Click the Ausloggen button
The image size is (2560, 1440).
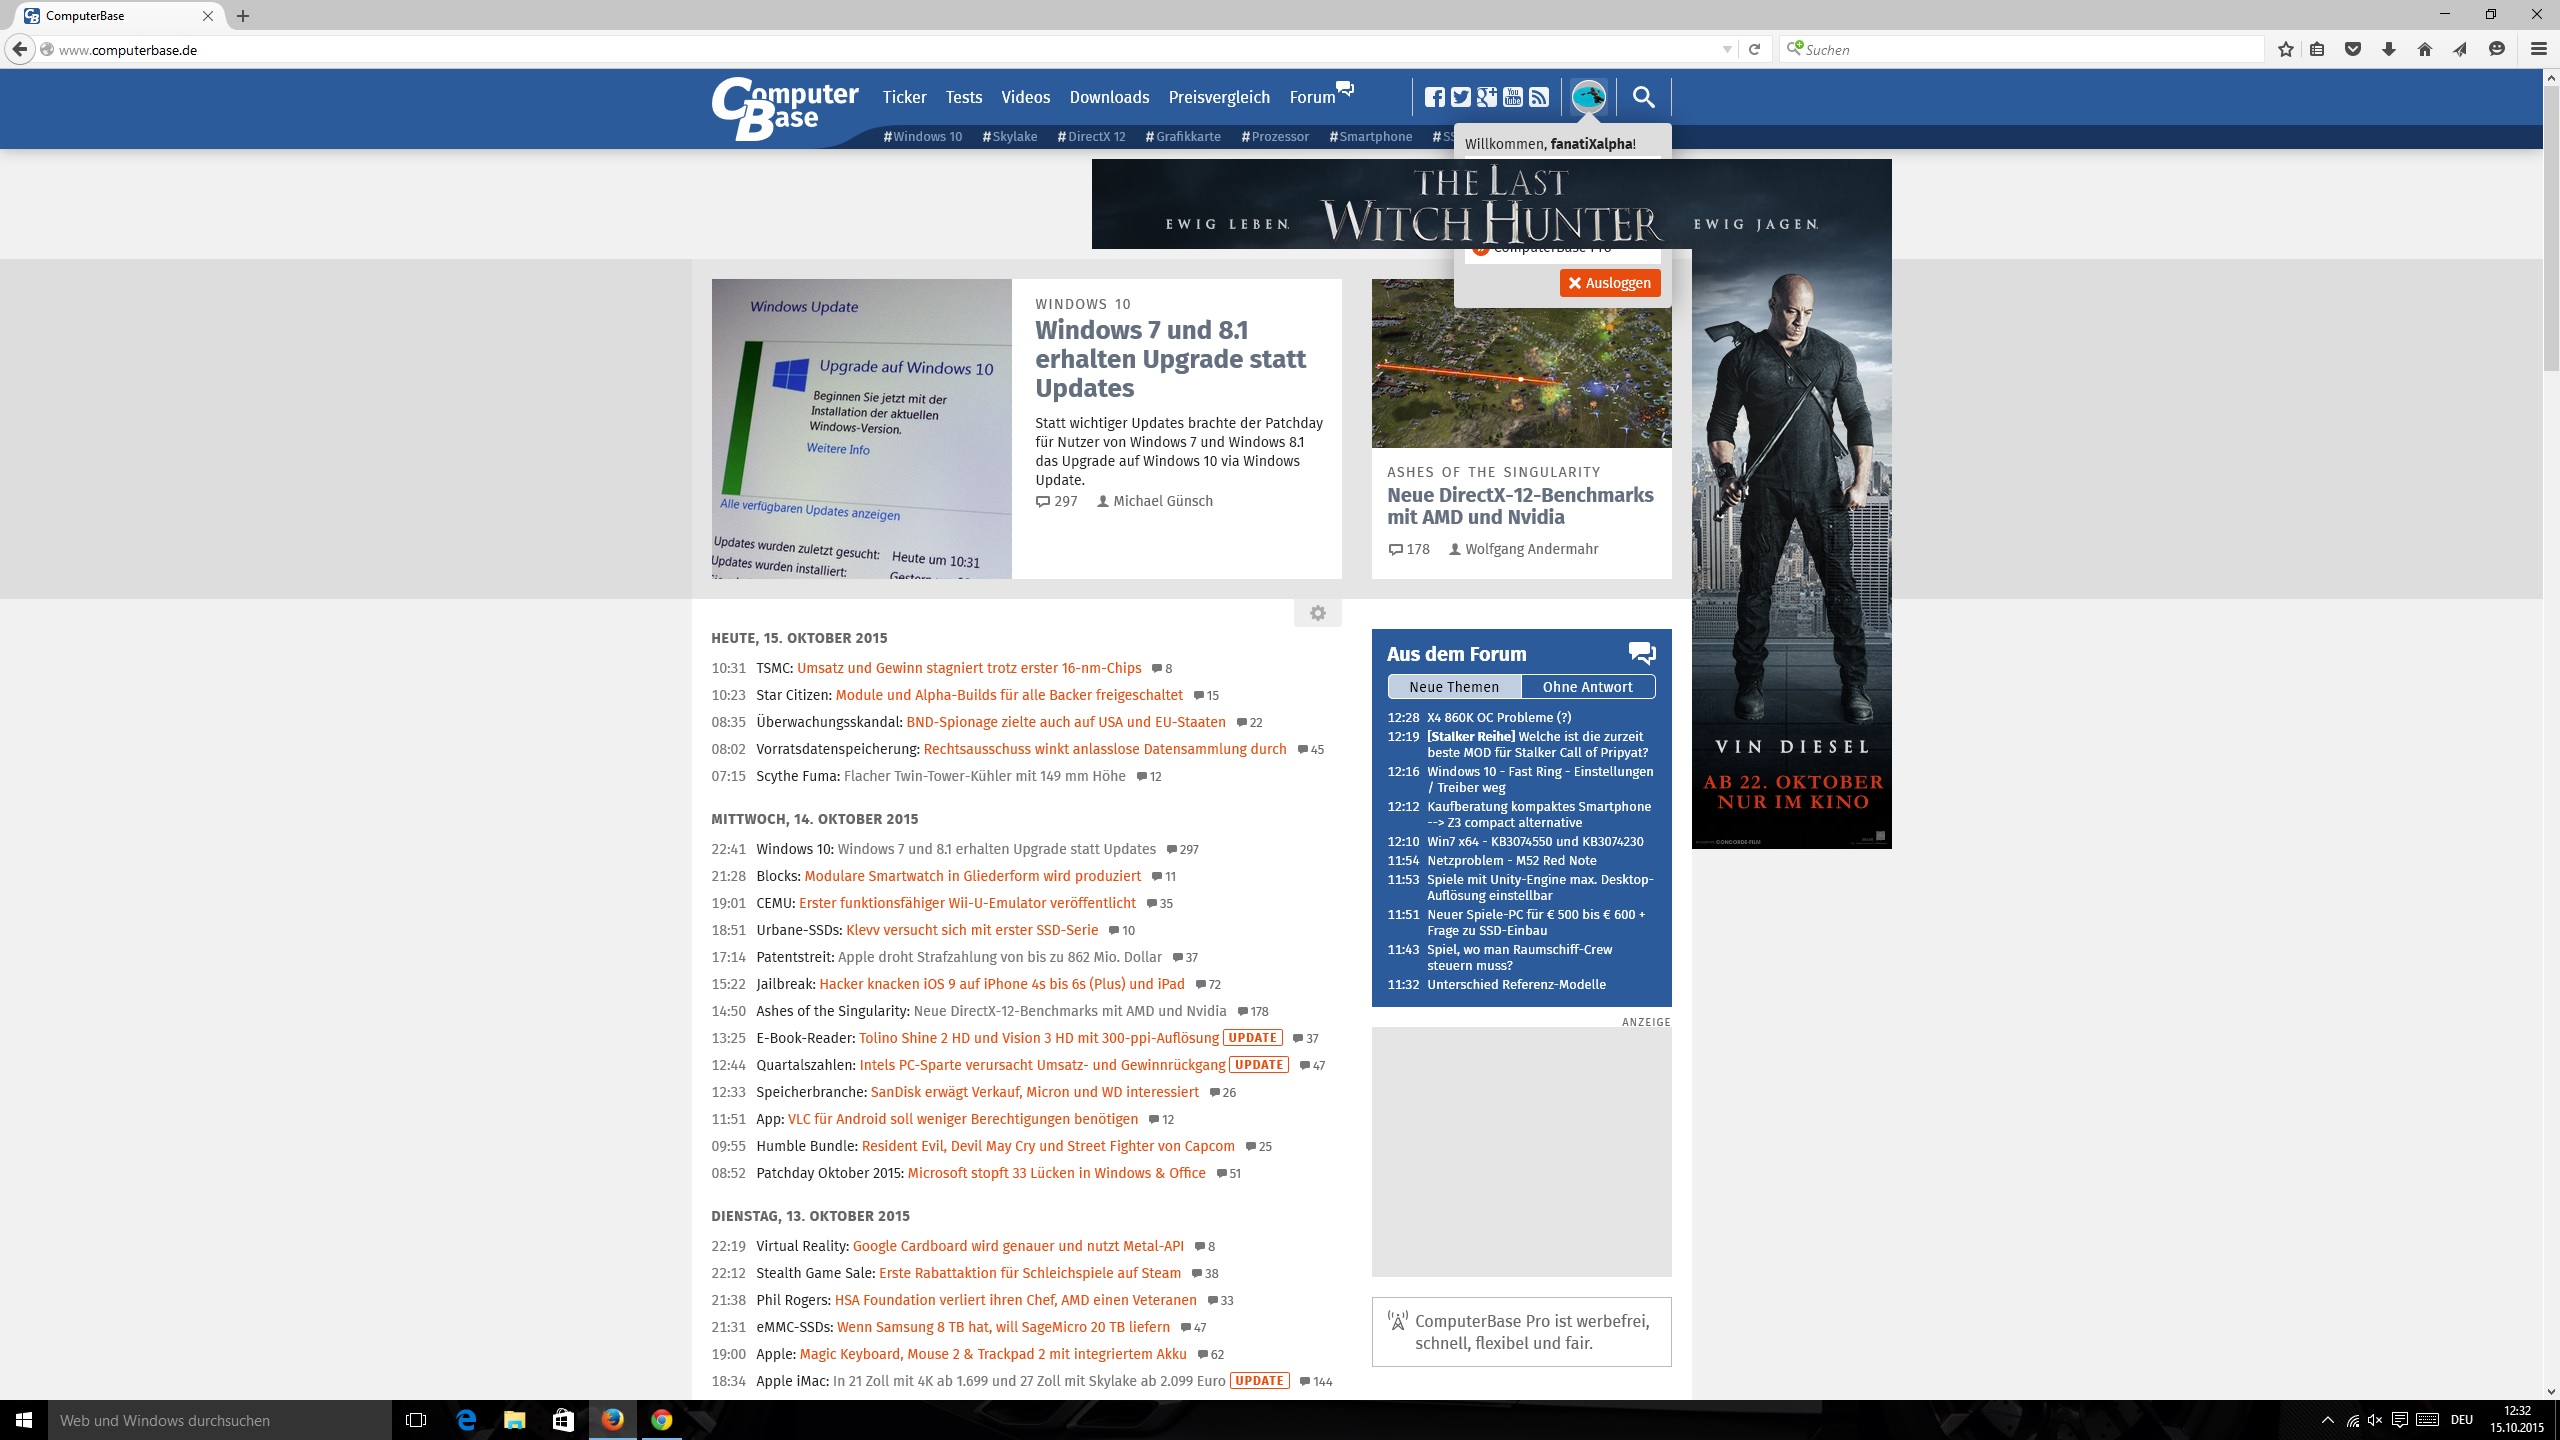pos(1609,283)
